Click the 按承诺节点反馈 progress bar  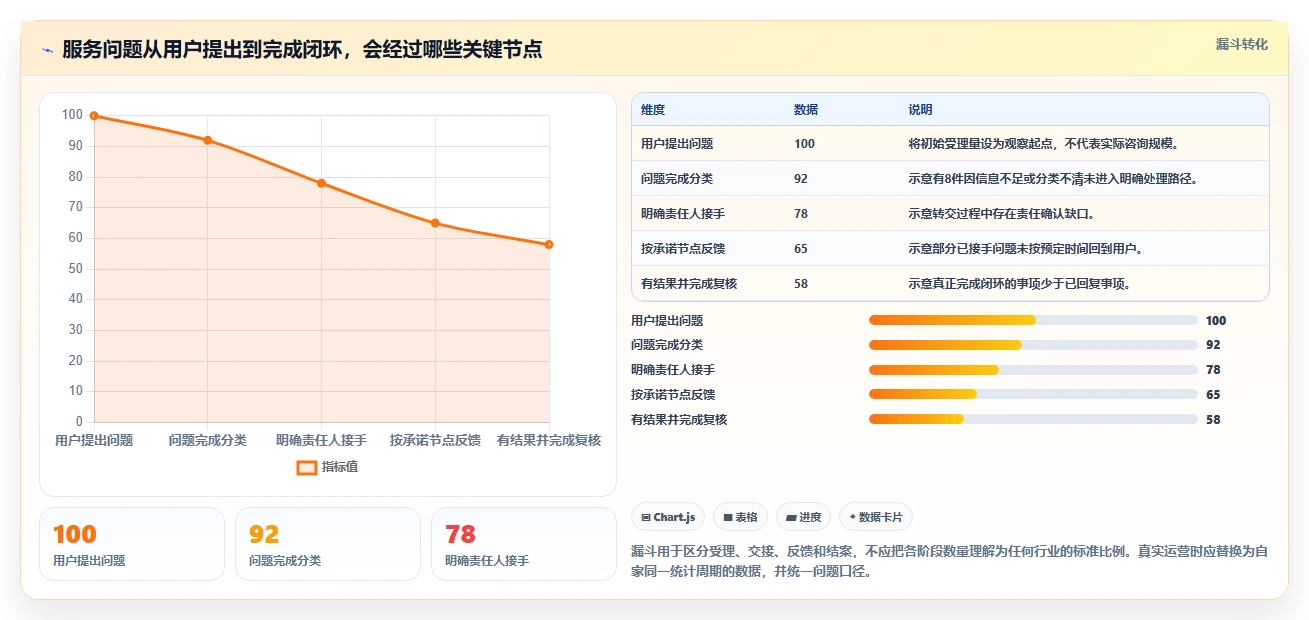(x=1033, y=395)
